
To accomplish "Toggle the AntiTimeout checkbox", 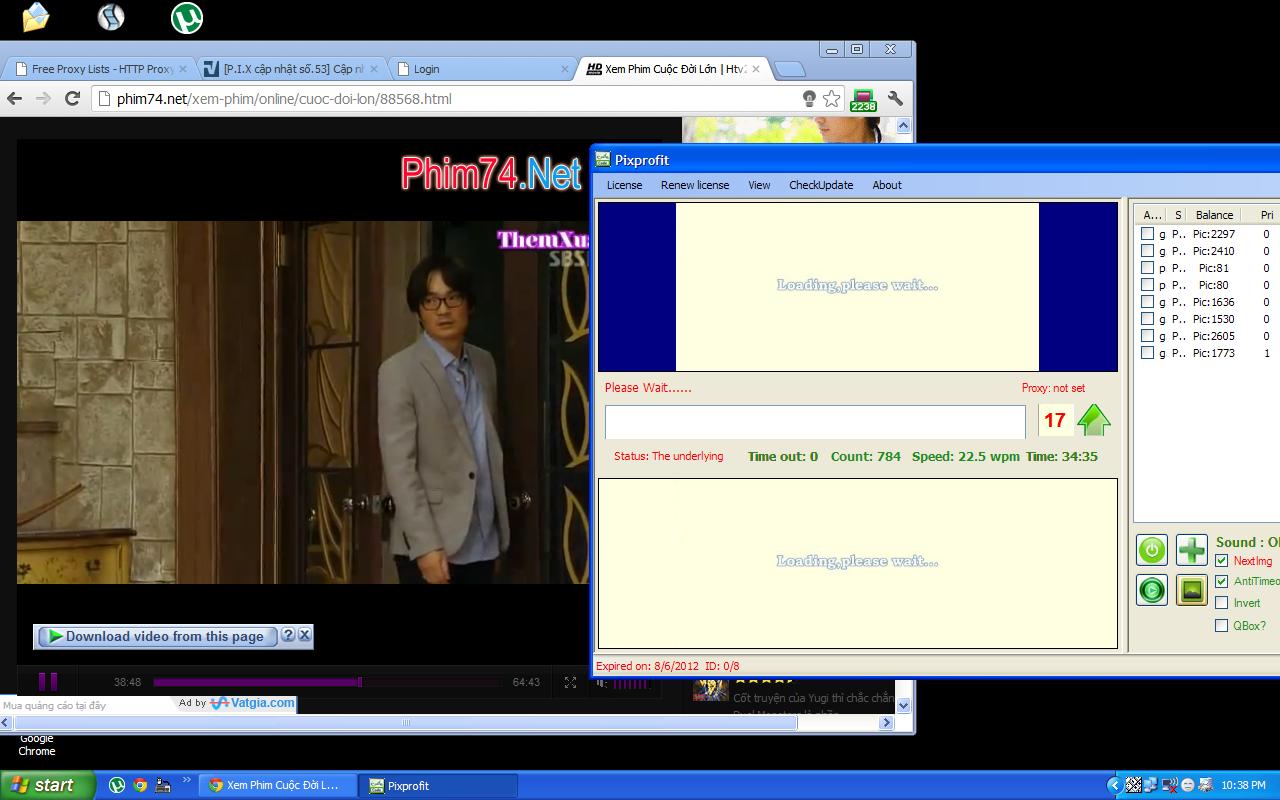I will 1221,581.
